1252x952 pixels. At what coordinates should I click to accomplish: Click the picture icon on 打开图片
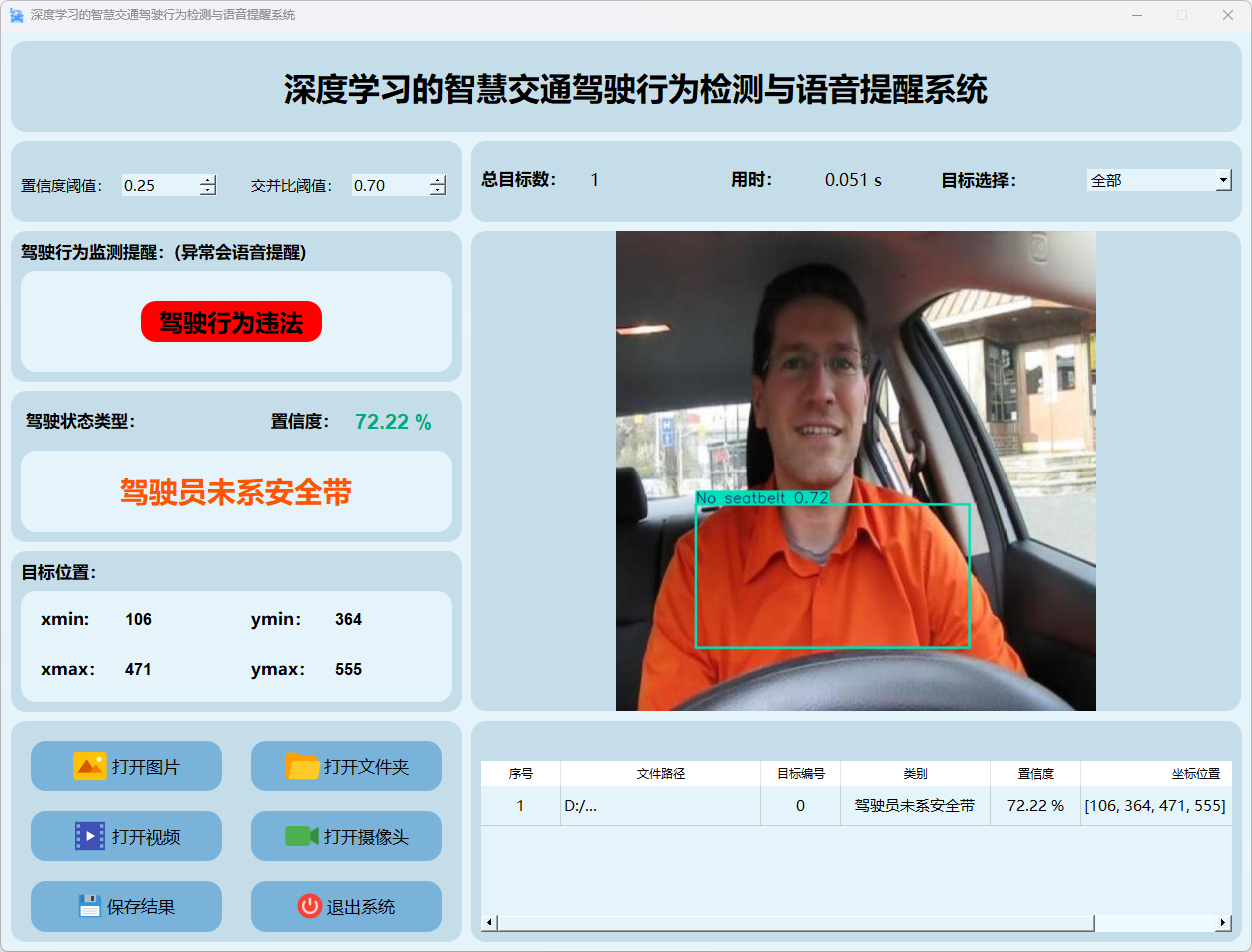click(x=89, y=766)
